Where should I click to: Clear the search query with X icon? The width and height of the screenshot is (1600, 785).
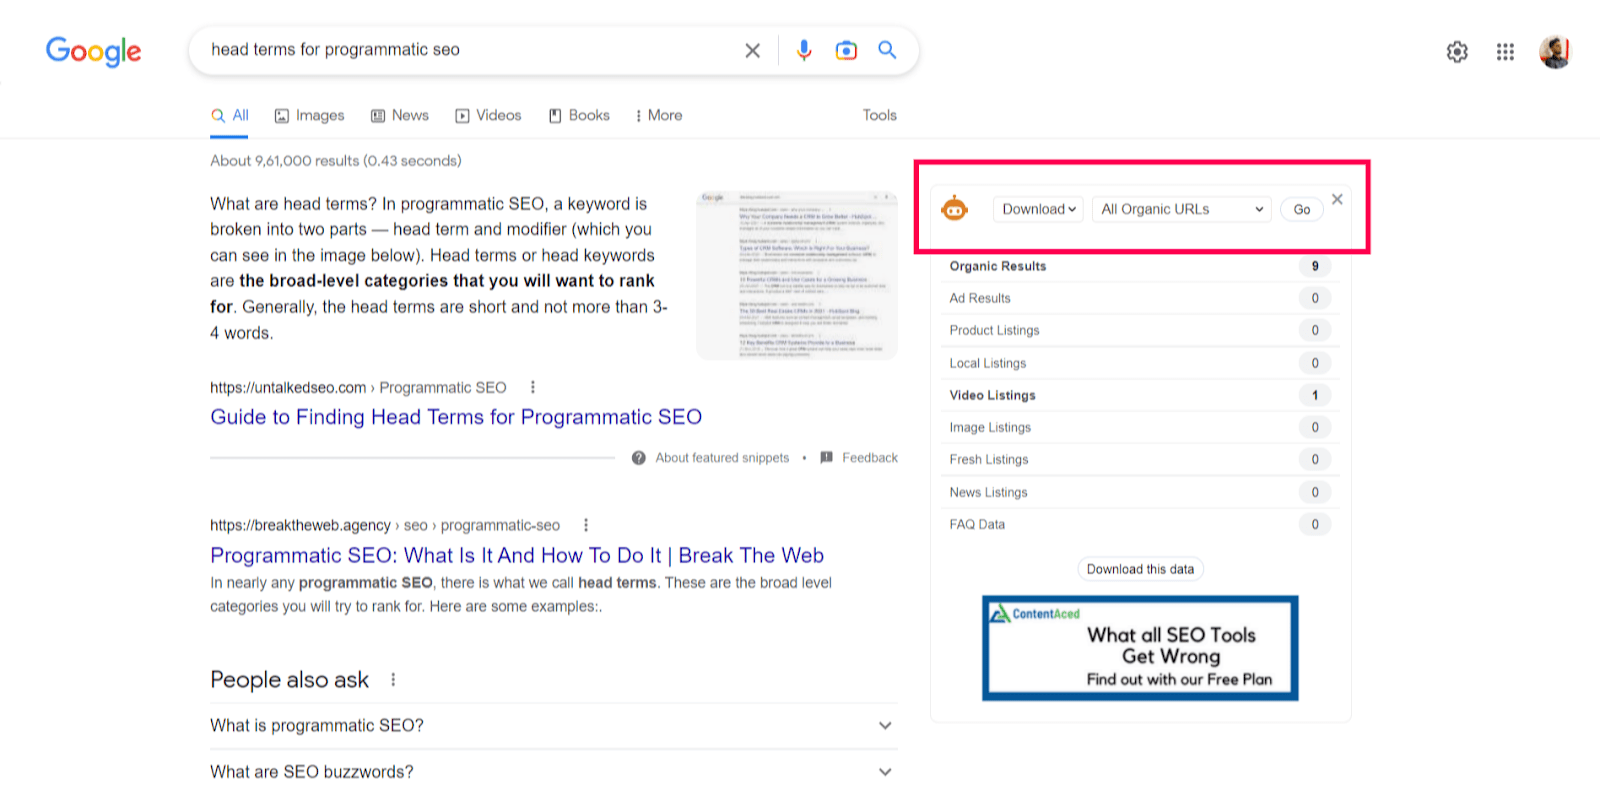coord(753,50)
